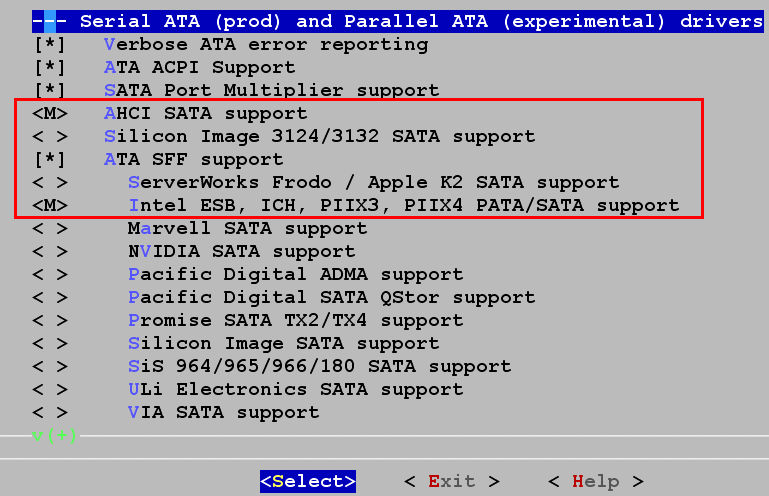Select SiS 964/965/966/180 SATA entry

pos(319,366)
